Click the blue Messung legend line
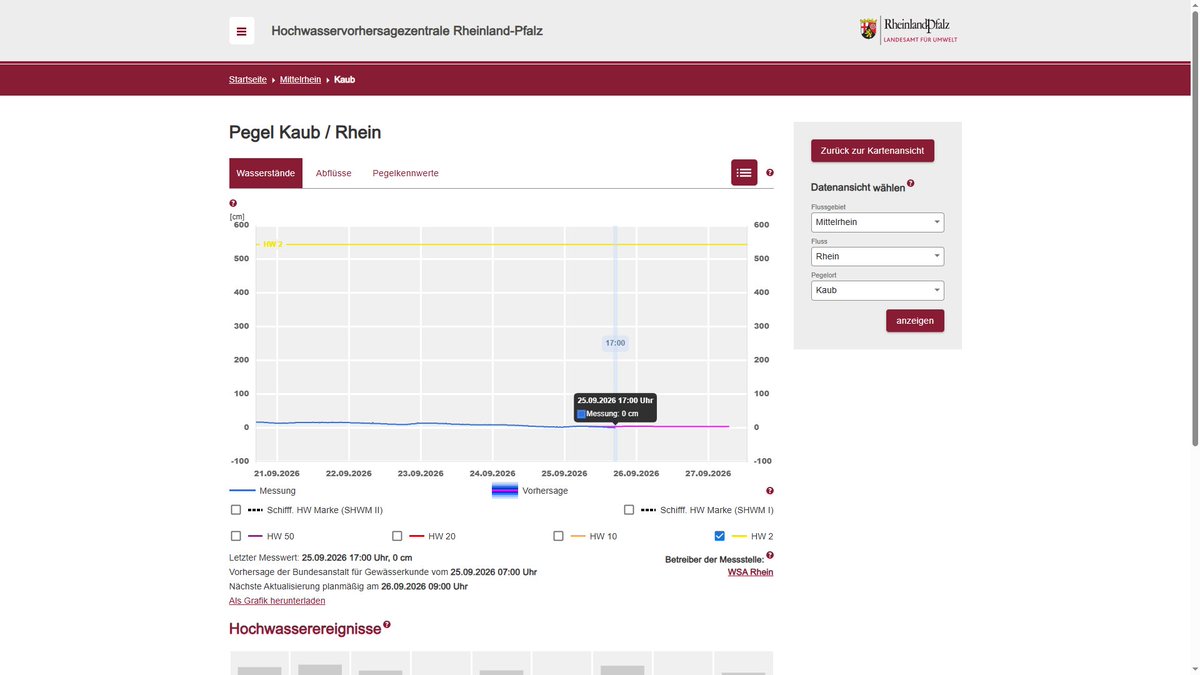The image size is (1200, 675). [243, 491]
